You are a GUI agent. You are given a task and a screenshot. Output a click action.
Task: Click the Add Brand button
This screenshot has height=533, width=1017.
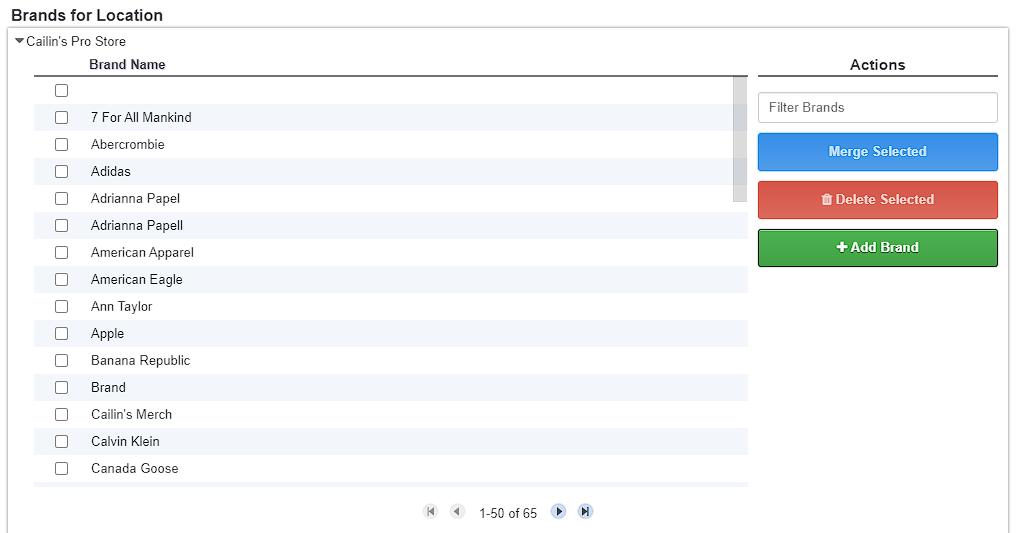(878, 248)
